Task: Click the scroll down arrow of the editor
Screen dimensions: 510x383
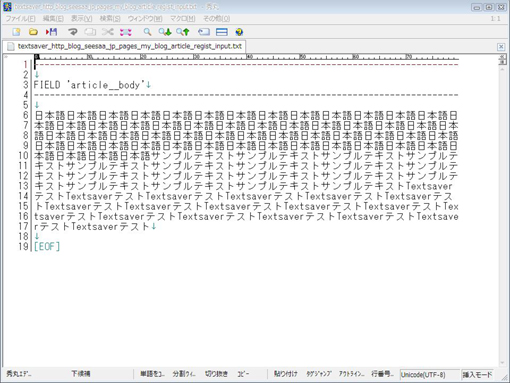Action: [502, 363]
